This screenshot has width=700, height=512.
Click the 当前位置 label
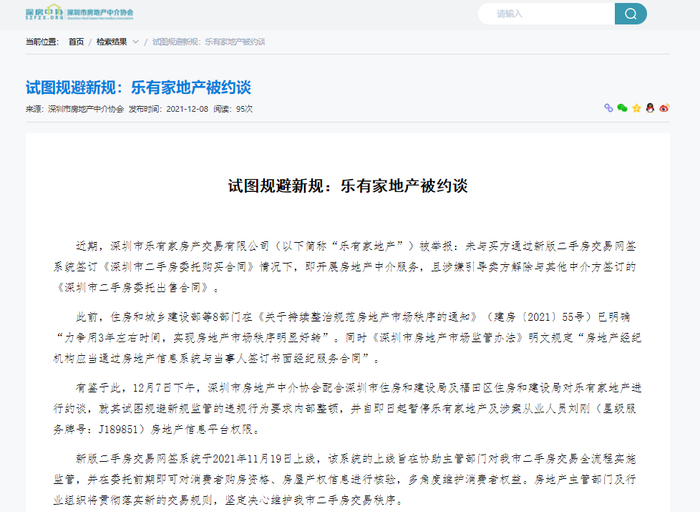coord(42,42)
